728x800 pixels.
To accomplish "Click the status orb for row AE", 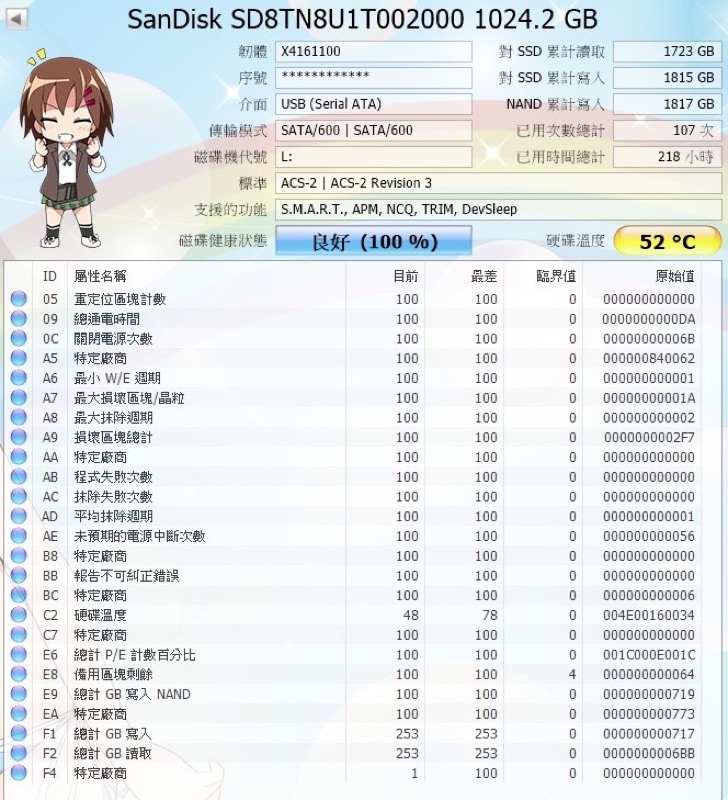I will 18,536.
